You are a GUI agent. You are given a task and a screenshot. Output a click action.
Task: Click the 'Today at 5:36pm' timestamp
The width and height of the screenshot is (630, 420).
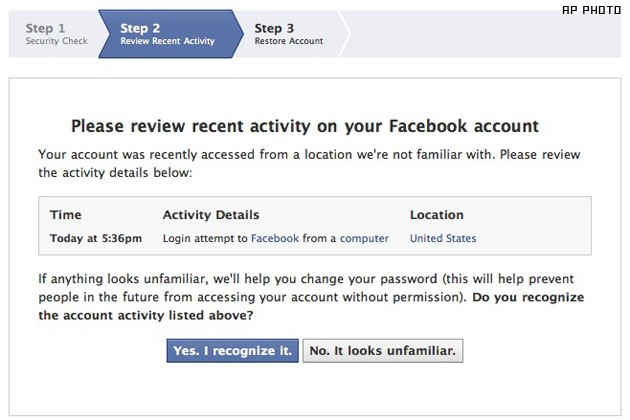[x=96, y=238]
